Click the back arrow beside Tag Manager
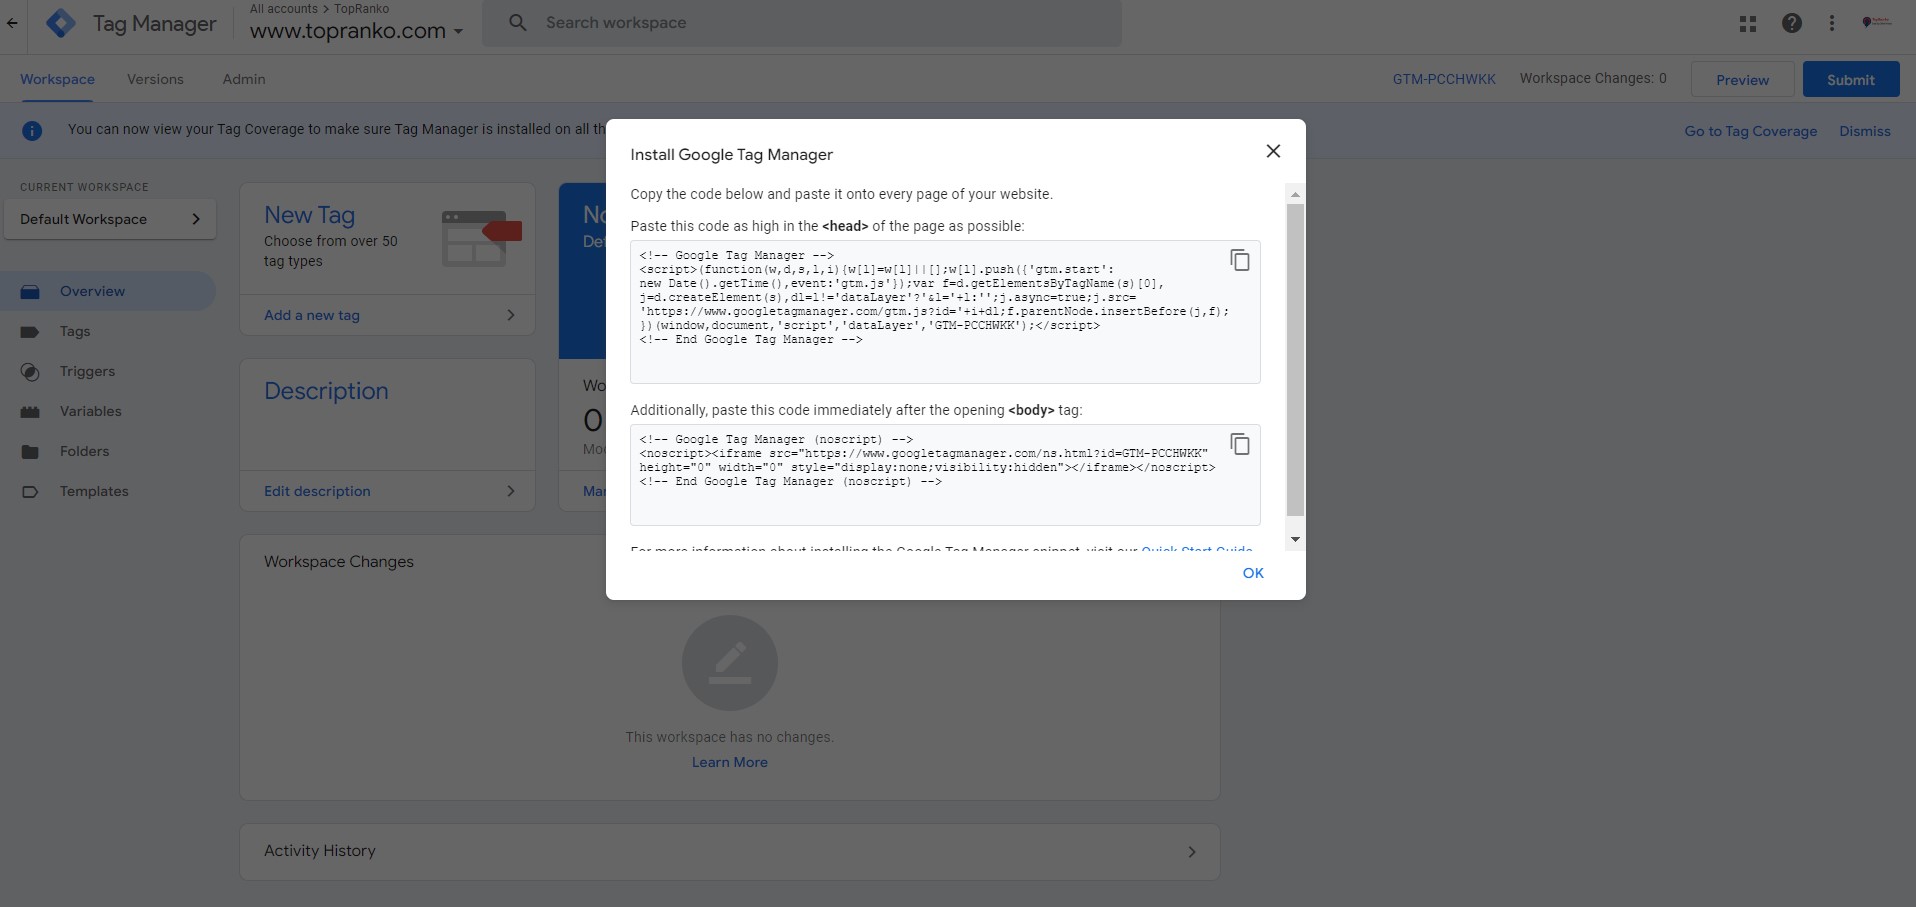1916x907 pixels. tap(12, 23)
